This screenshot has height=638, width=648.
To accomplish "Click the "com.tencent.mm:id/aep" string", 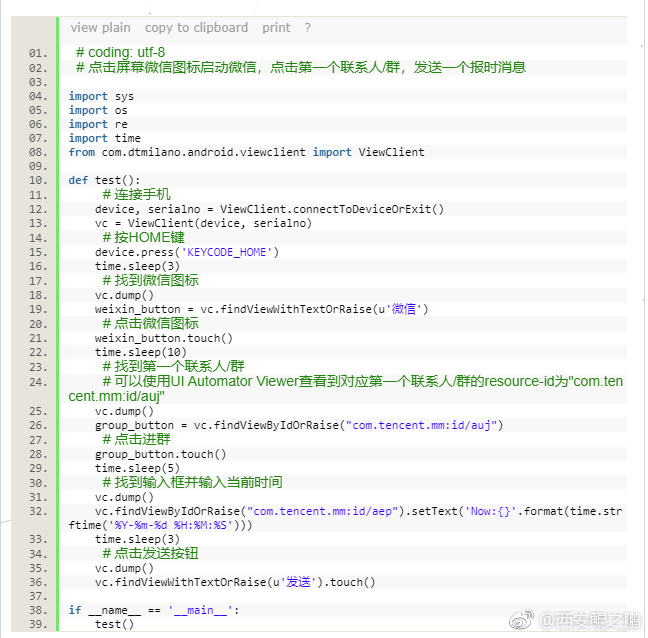I will pos(322,512).
